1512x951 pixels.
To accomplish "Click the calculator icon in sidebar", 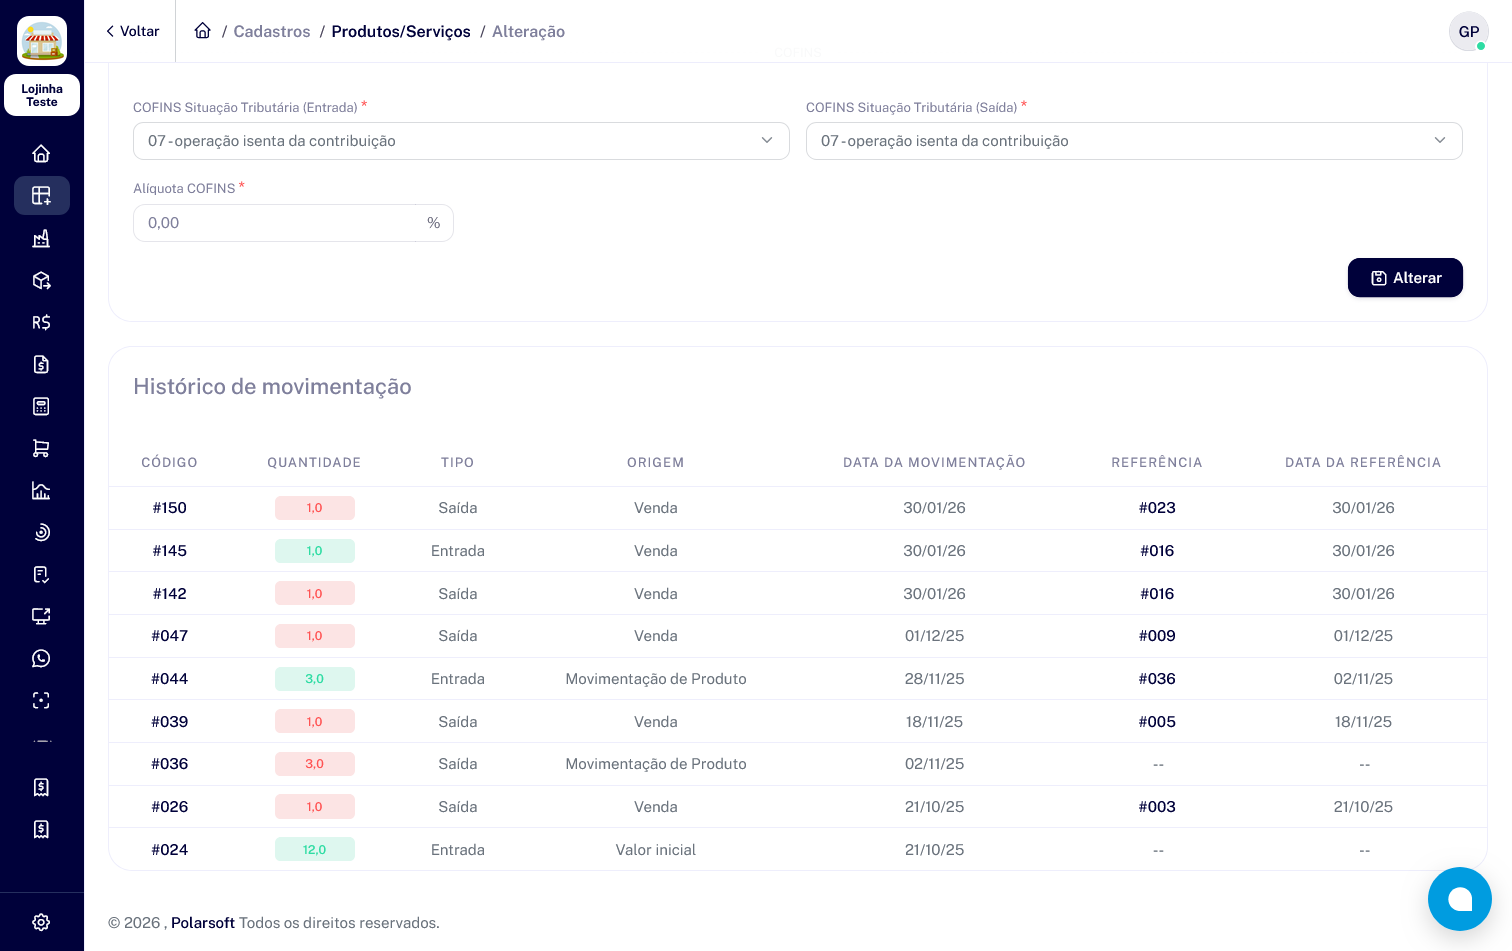I will point(41,406).
